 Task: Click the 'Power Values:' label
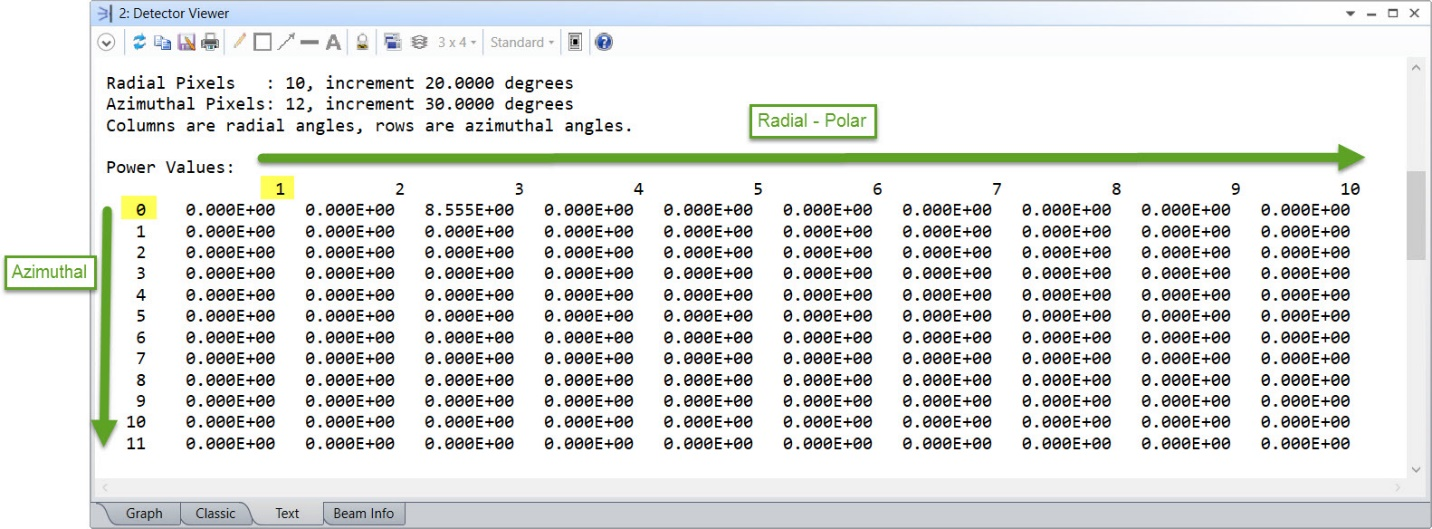(169, 168)
